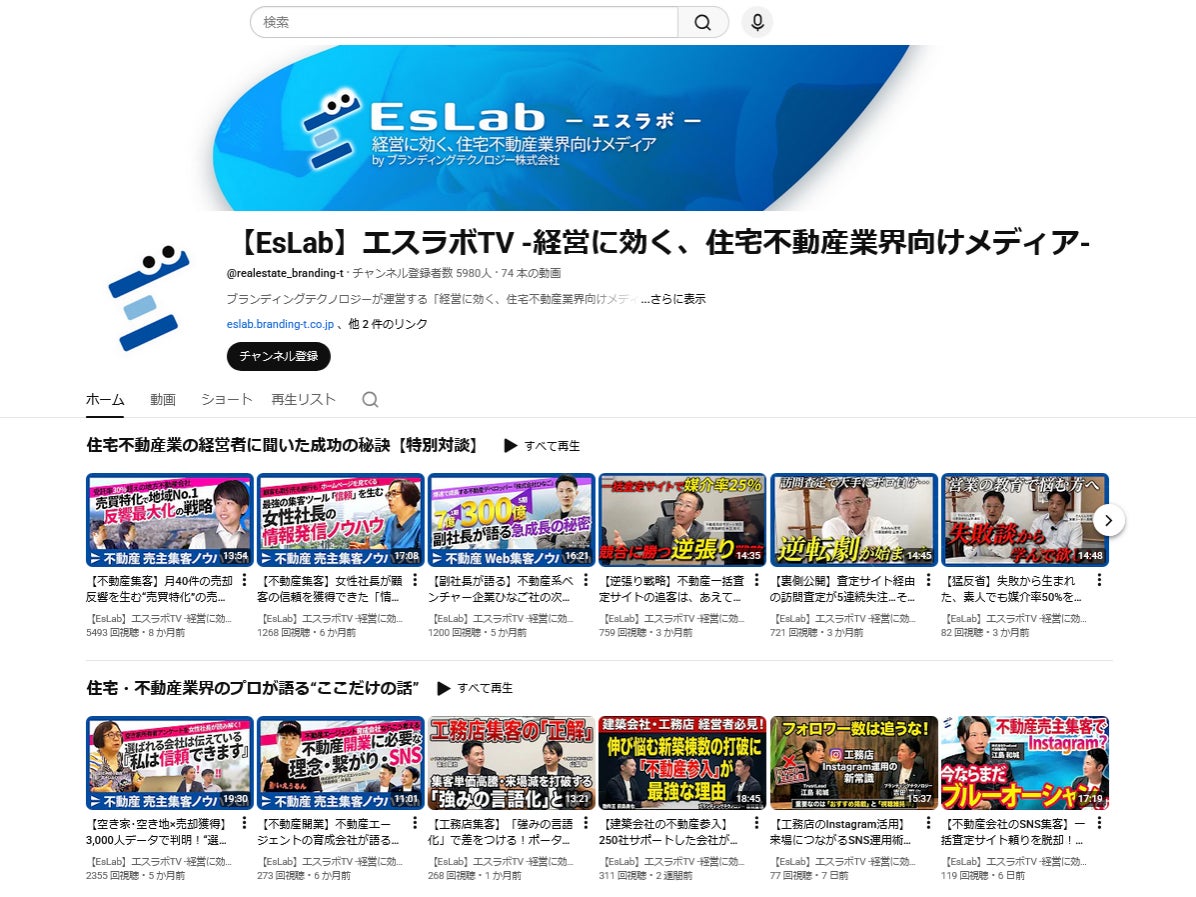This screenshot has width=1196, height=897.
Task: Click the EsLab channel avatar logo
Action: coord(149,297)
